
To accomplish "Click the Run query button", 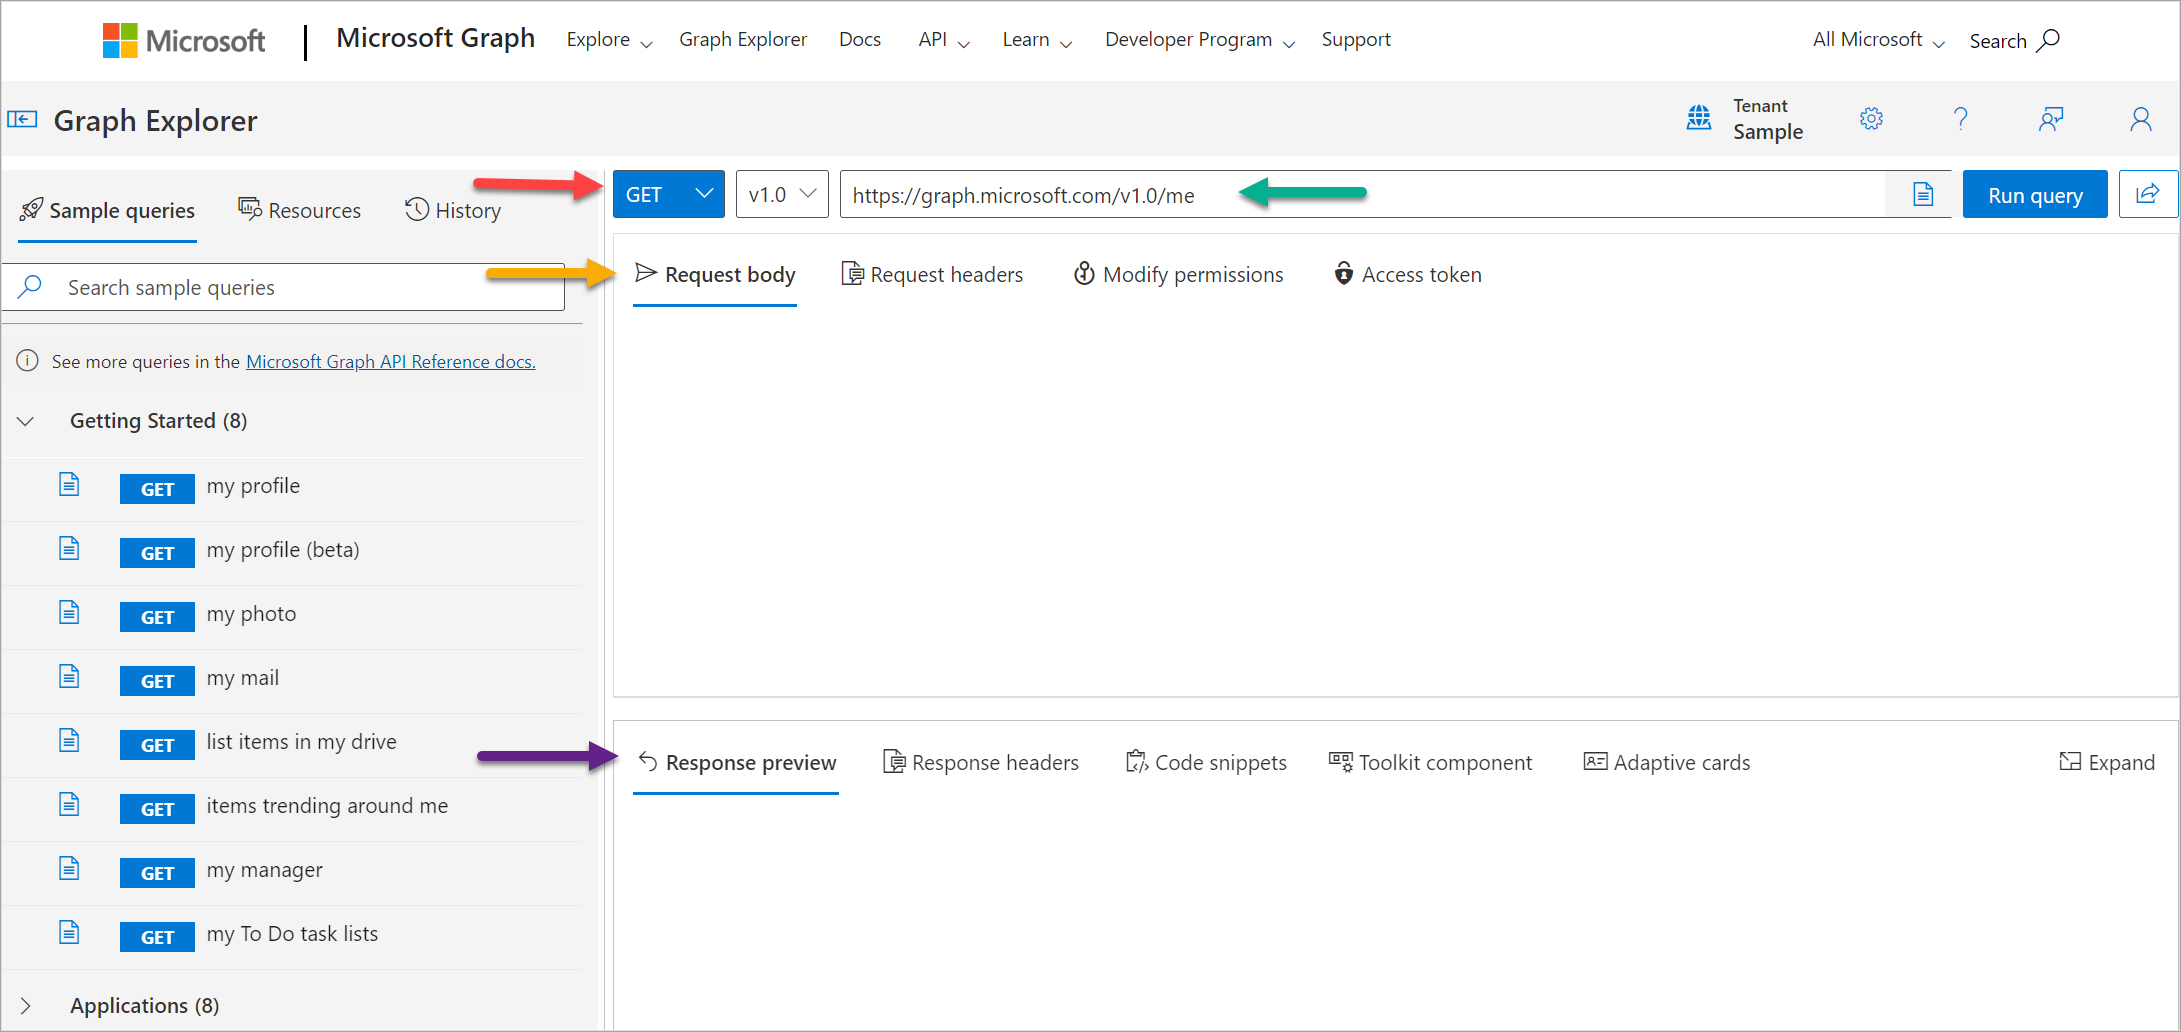I will coord(2035,194).
